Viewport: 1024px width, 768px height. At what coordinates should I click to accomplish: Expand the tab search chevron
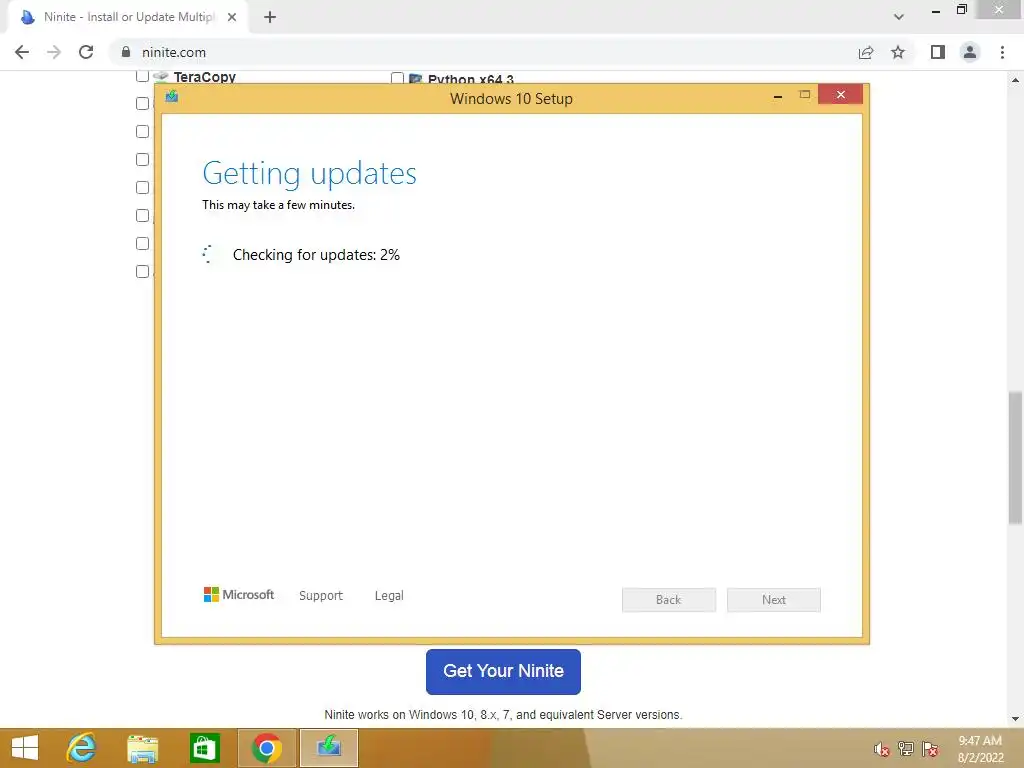pyautogui.click(x=899, y=18)
